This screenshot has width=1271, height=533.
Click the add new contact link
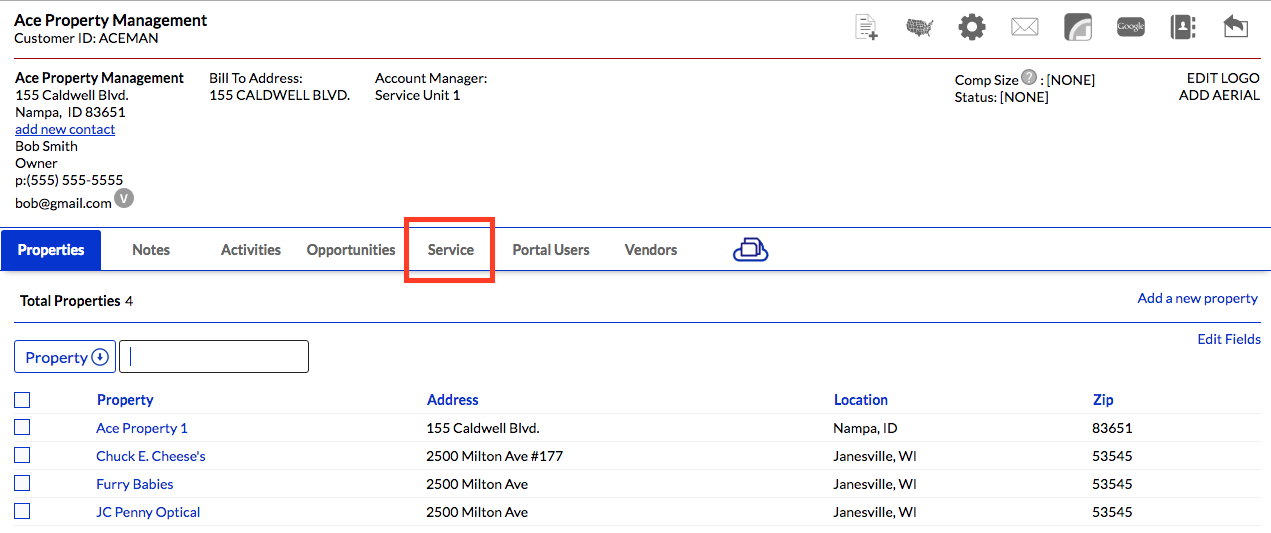tap(65, 129)
